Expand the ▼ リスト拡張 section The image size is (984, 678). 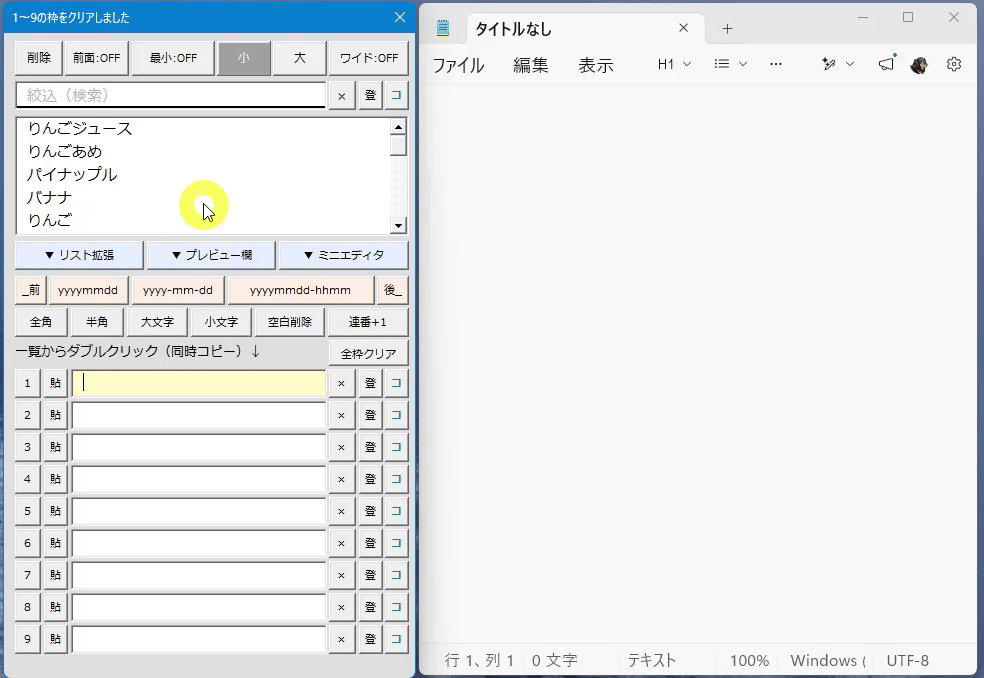point(79,255)
